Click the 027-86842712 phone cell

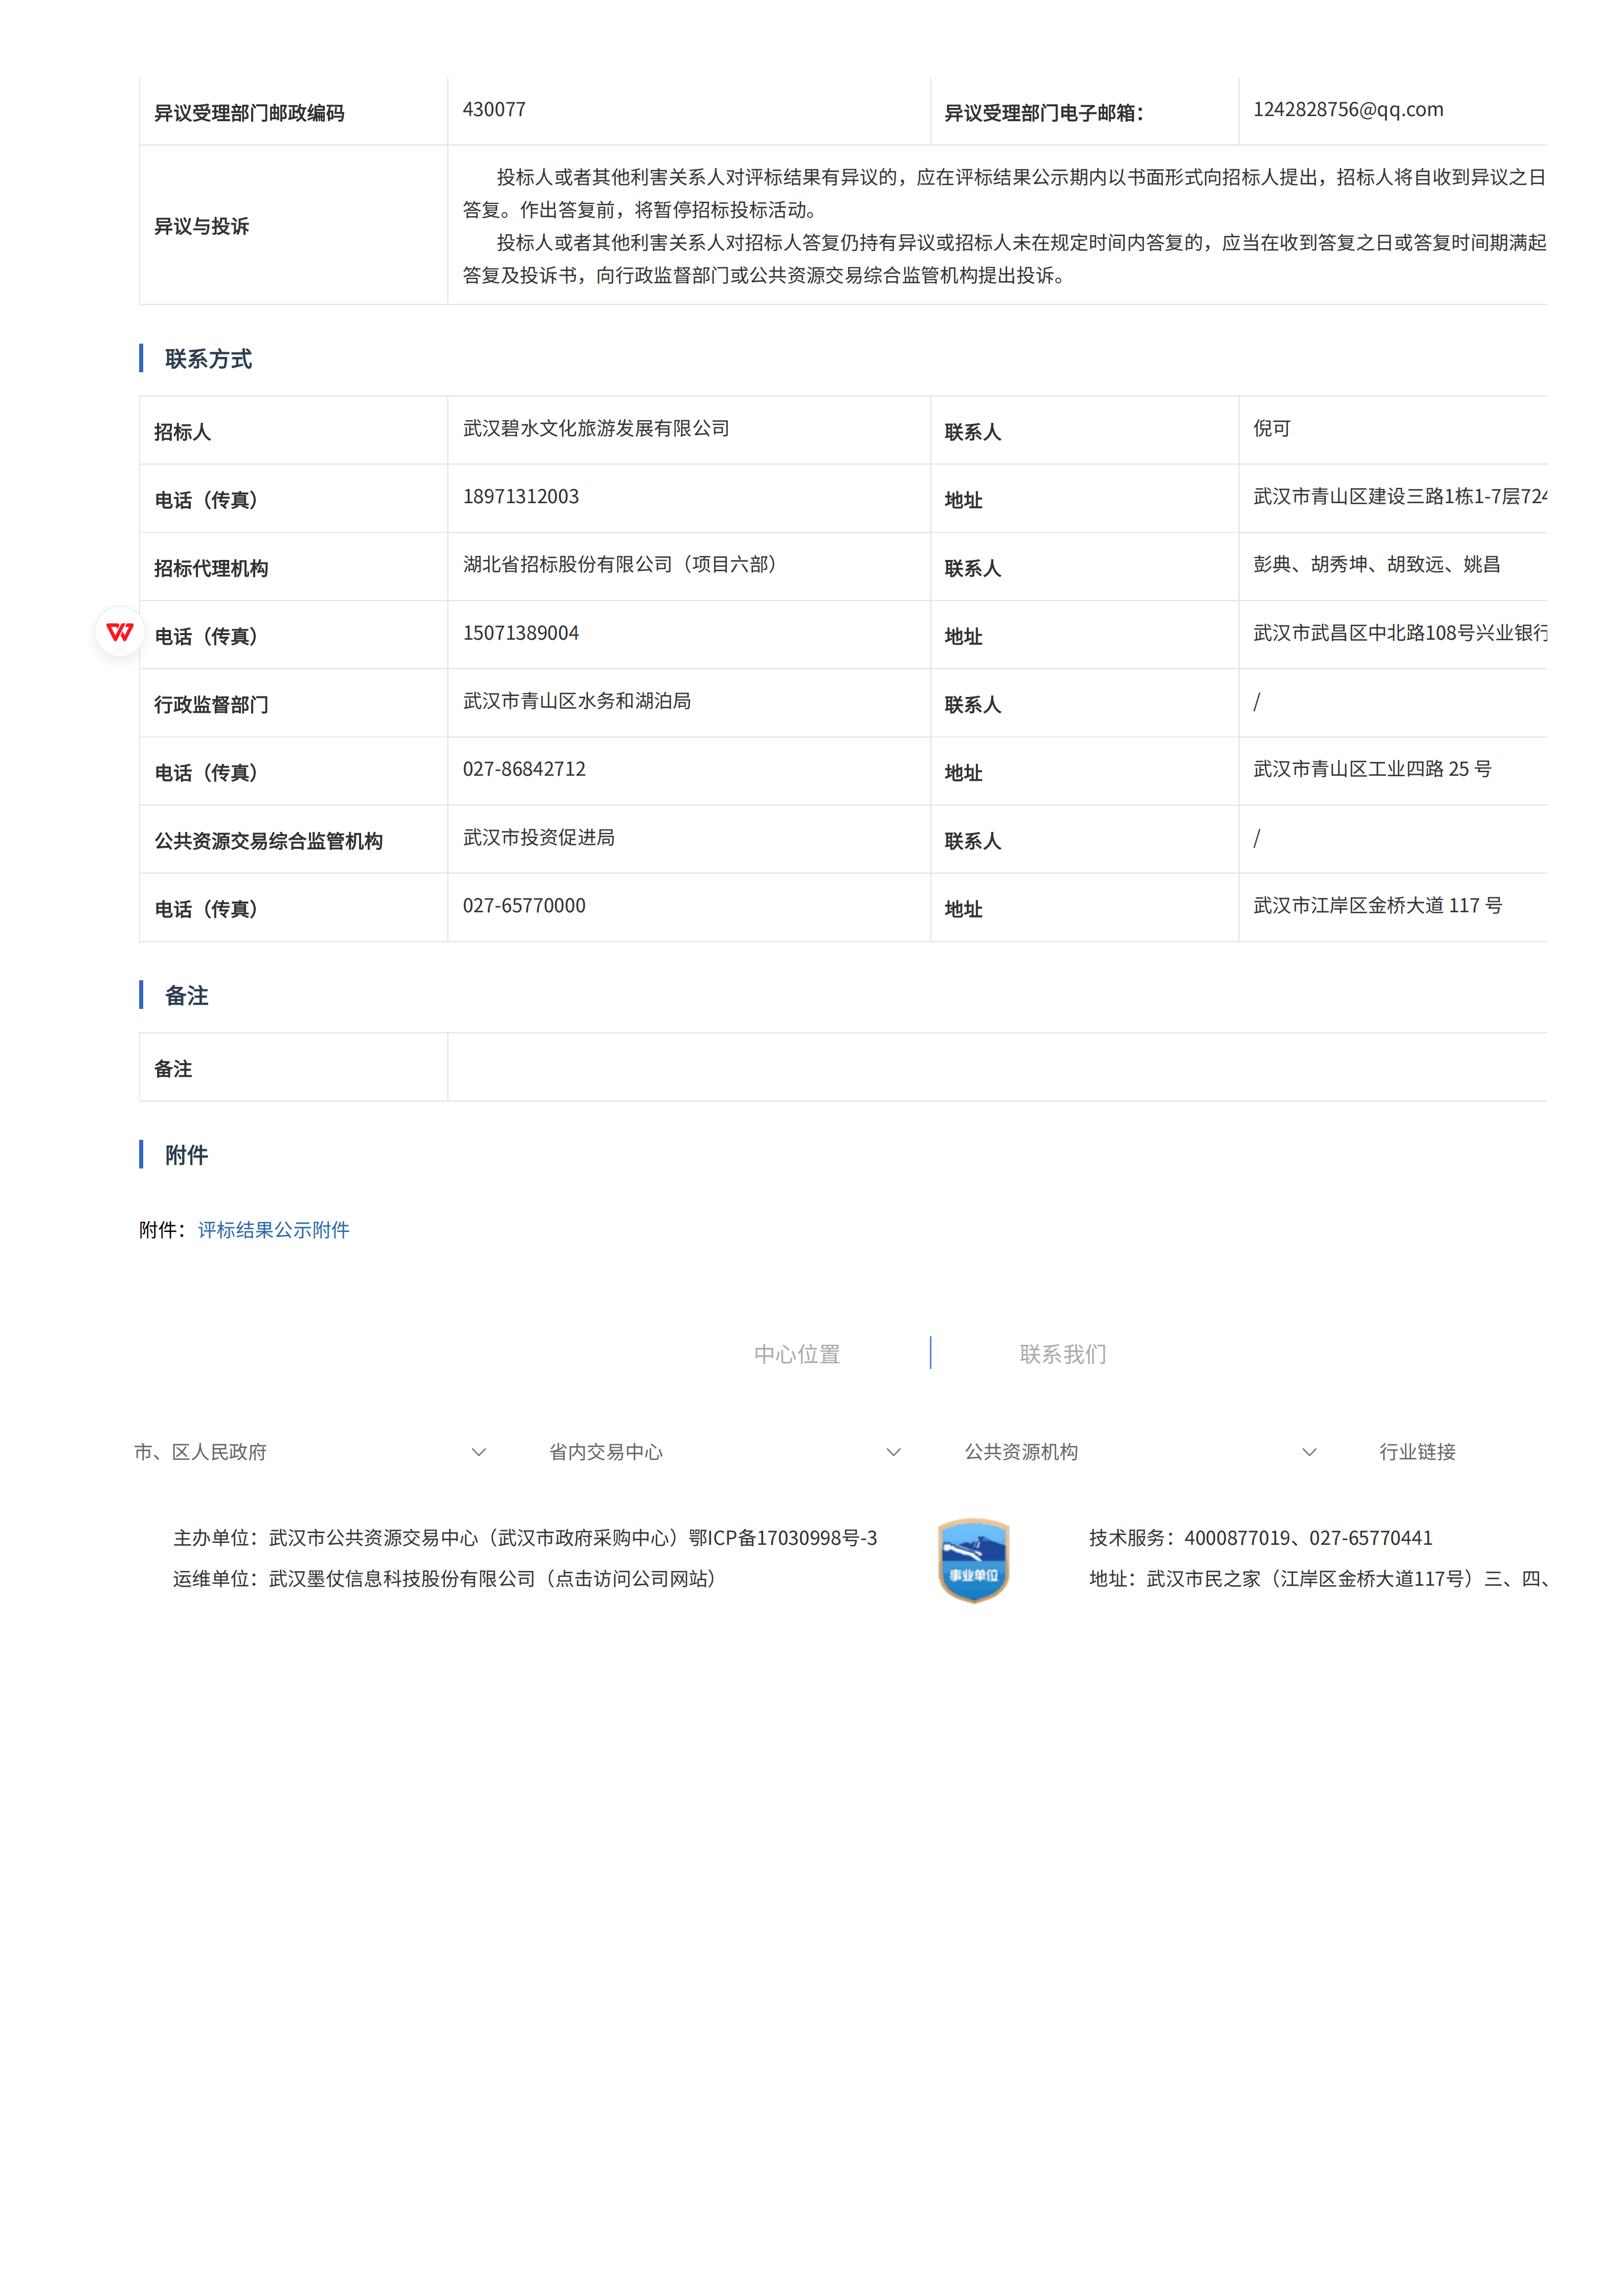[x=524, y=769]
